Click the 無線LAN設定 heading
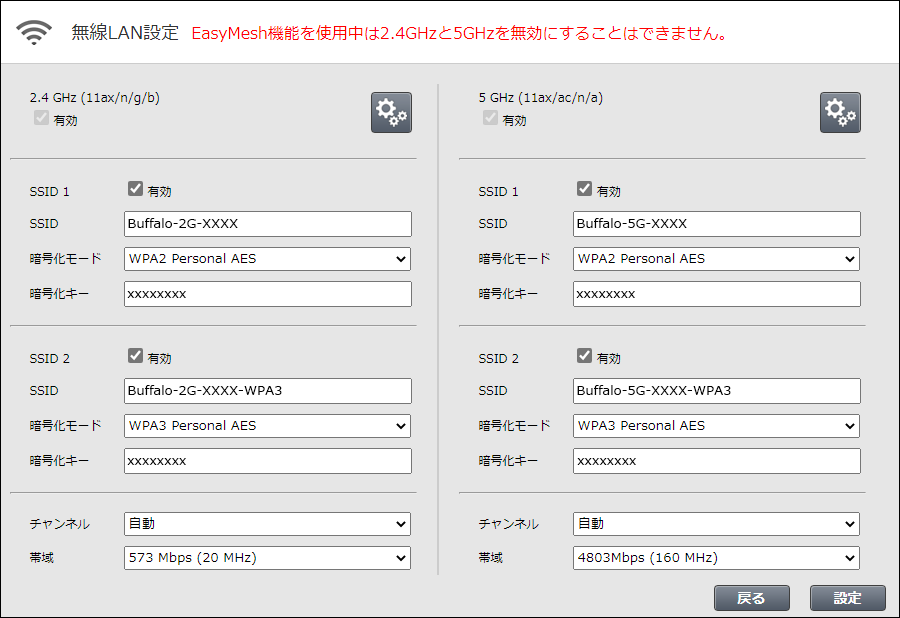This screenshot has width=900, height=618. point(125,33)
